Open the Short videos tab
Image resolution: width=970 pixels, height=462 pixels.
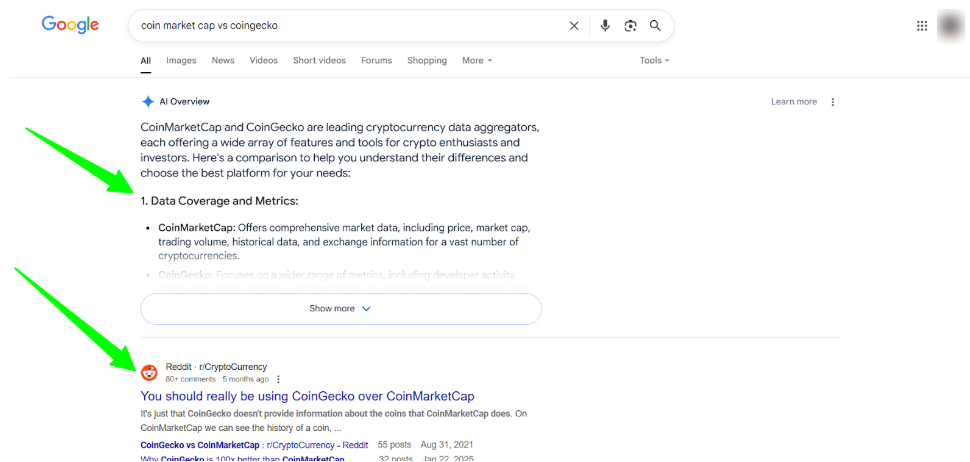pyautogui.click(x=319, y=61)
